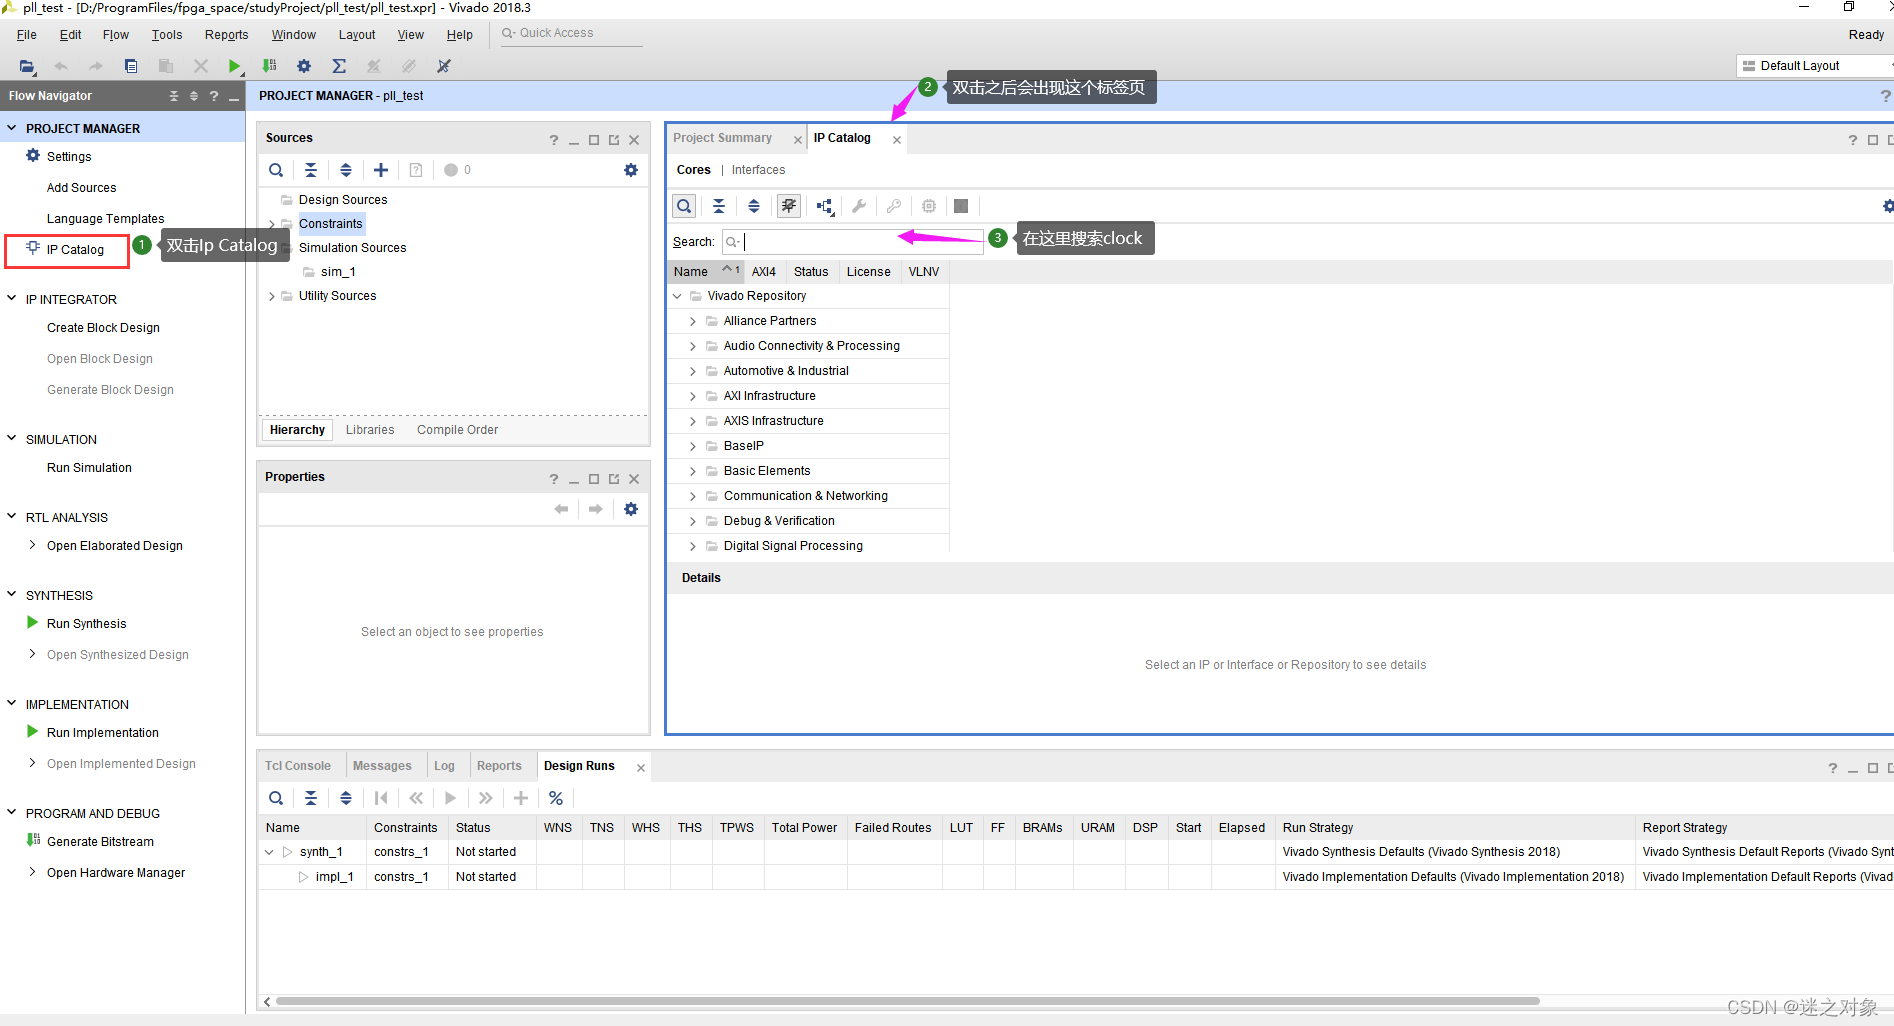This screenshot has height=1026, width=1894.
Task: Expand all in IP Catalog toolbar
Action: 754,206
